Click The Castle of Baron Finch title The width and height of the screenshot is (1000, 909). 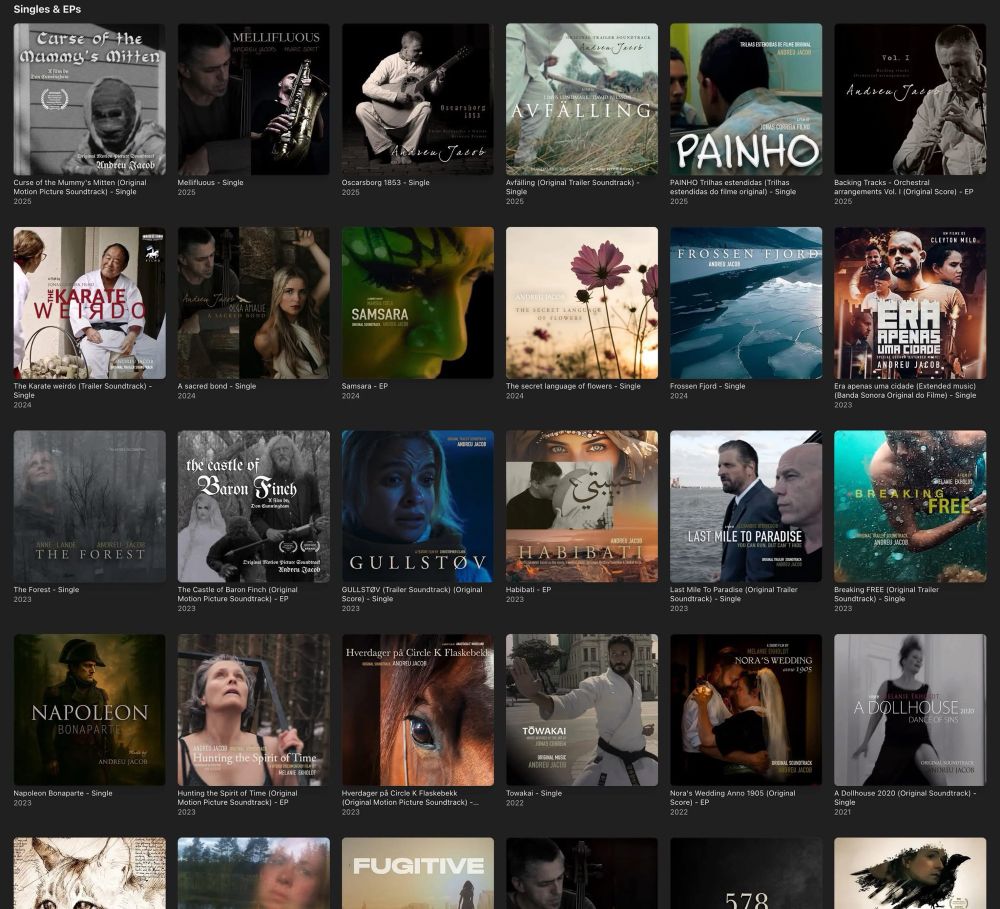(x=237, y=594)
